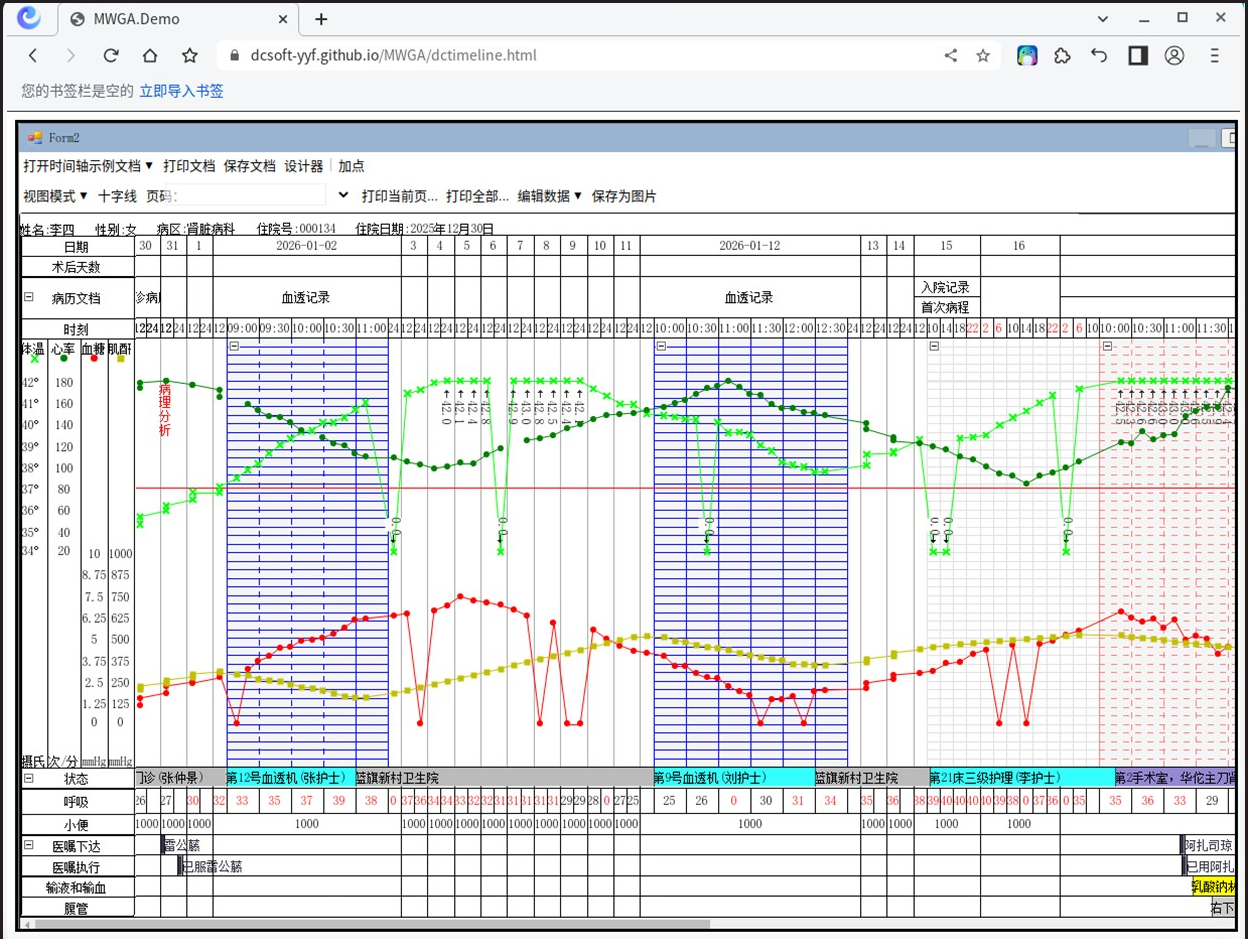The image size is (1248, 939).
Task: Open the browser profile avatar icon
Action: (1175, 56)
